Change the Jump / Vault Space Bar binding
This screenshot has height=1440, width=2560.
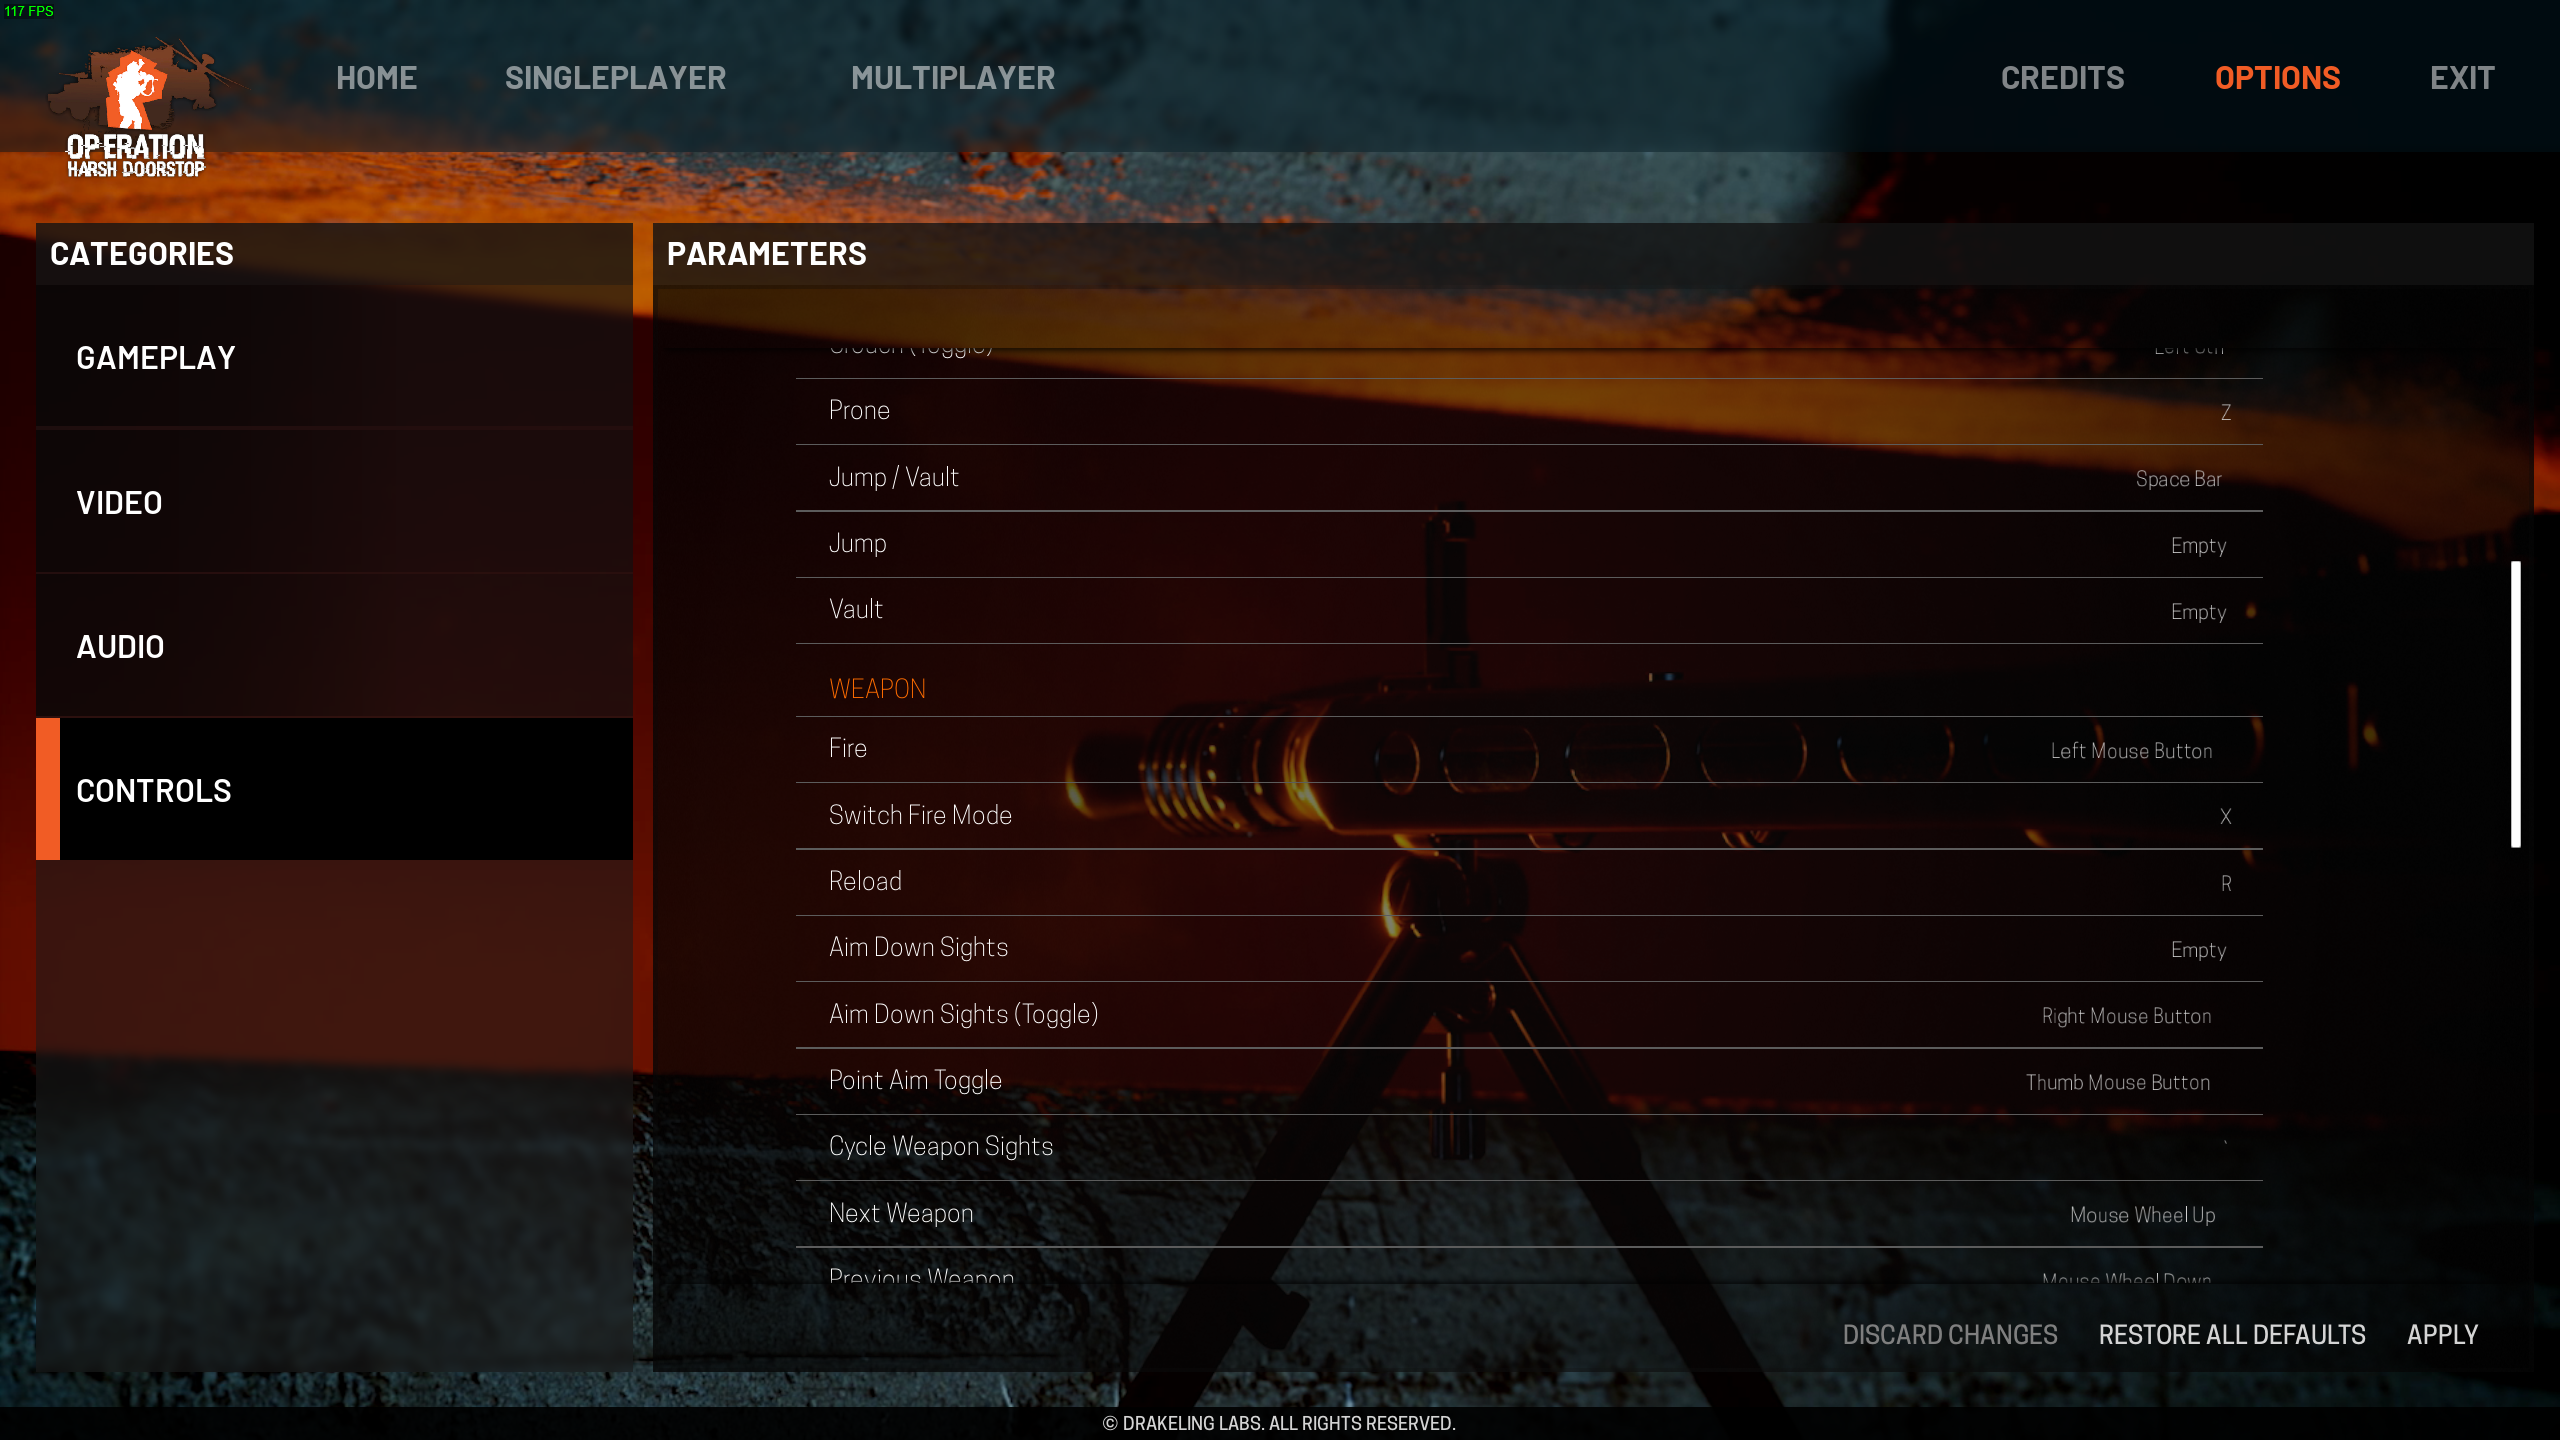(x=2178, y=479)
